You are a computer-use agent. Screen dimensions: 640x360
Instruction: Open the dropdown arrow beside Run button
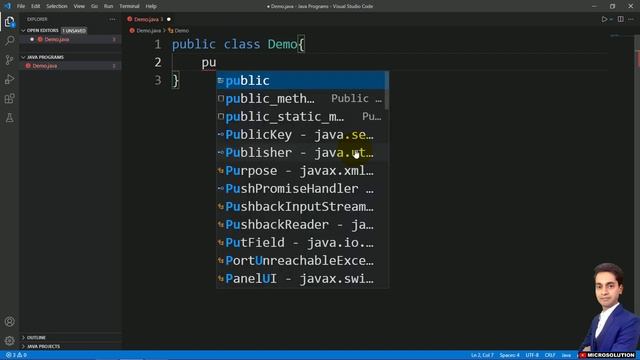point(611,19)
